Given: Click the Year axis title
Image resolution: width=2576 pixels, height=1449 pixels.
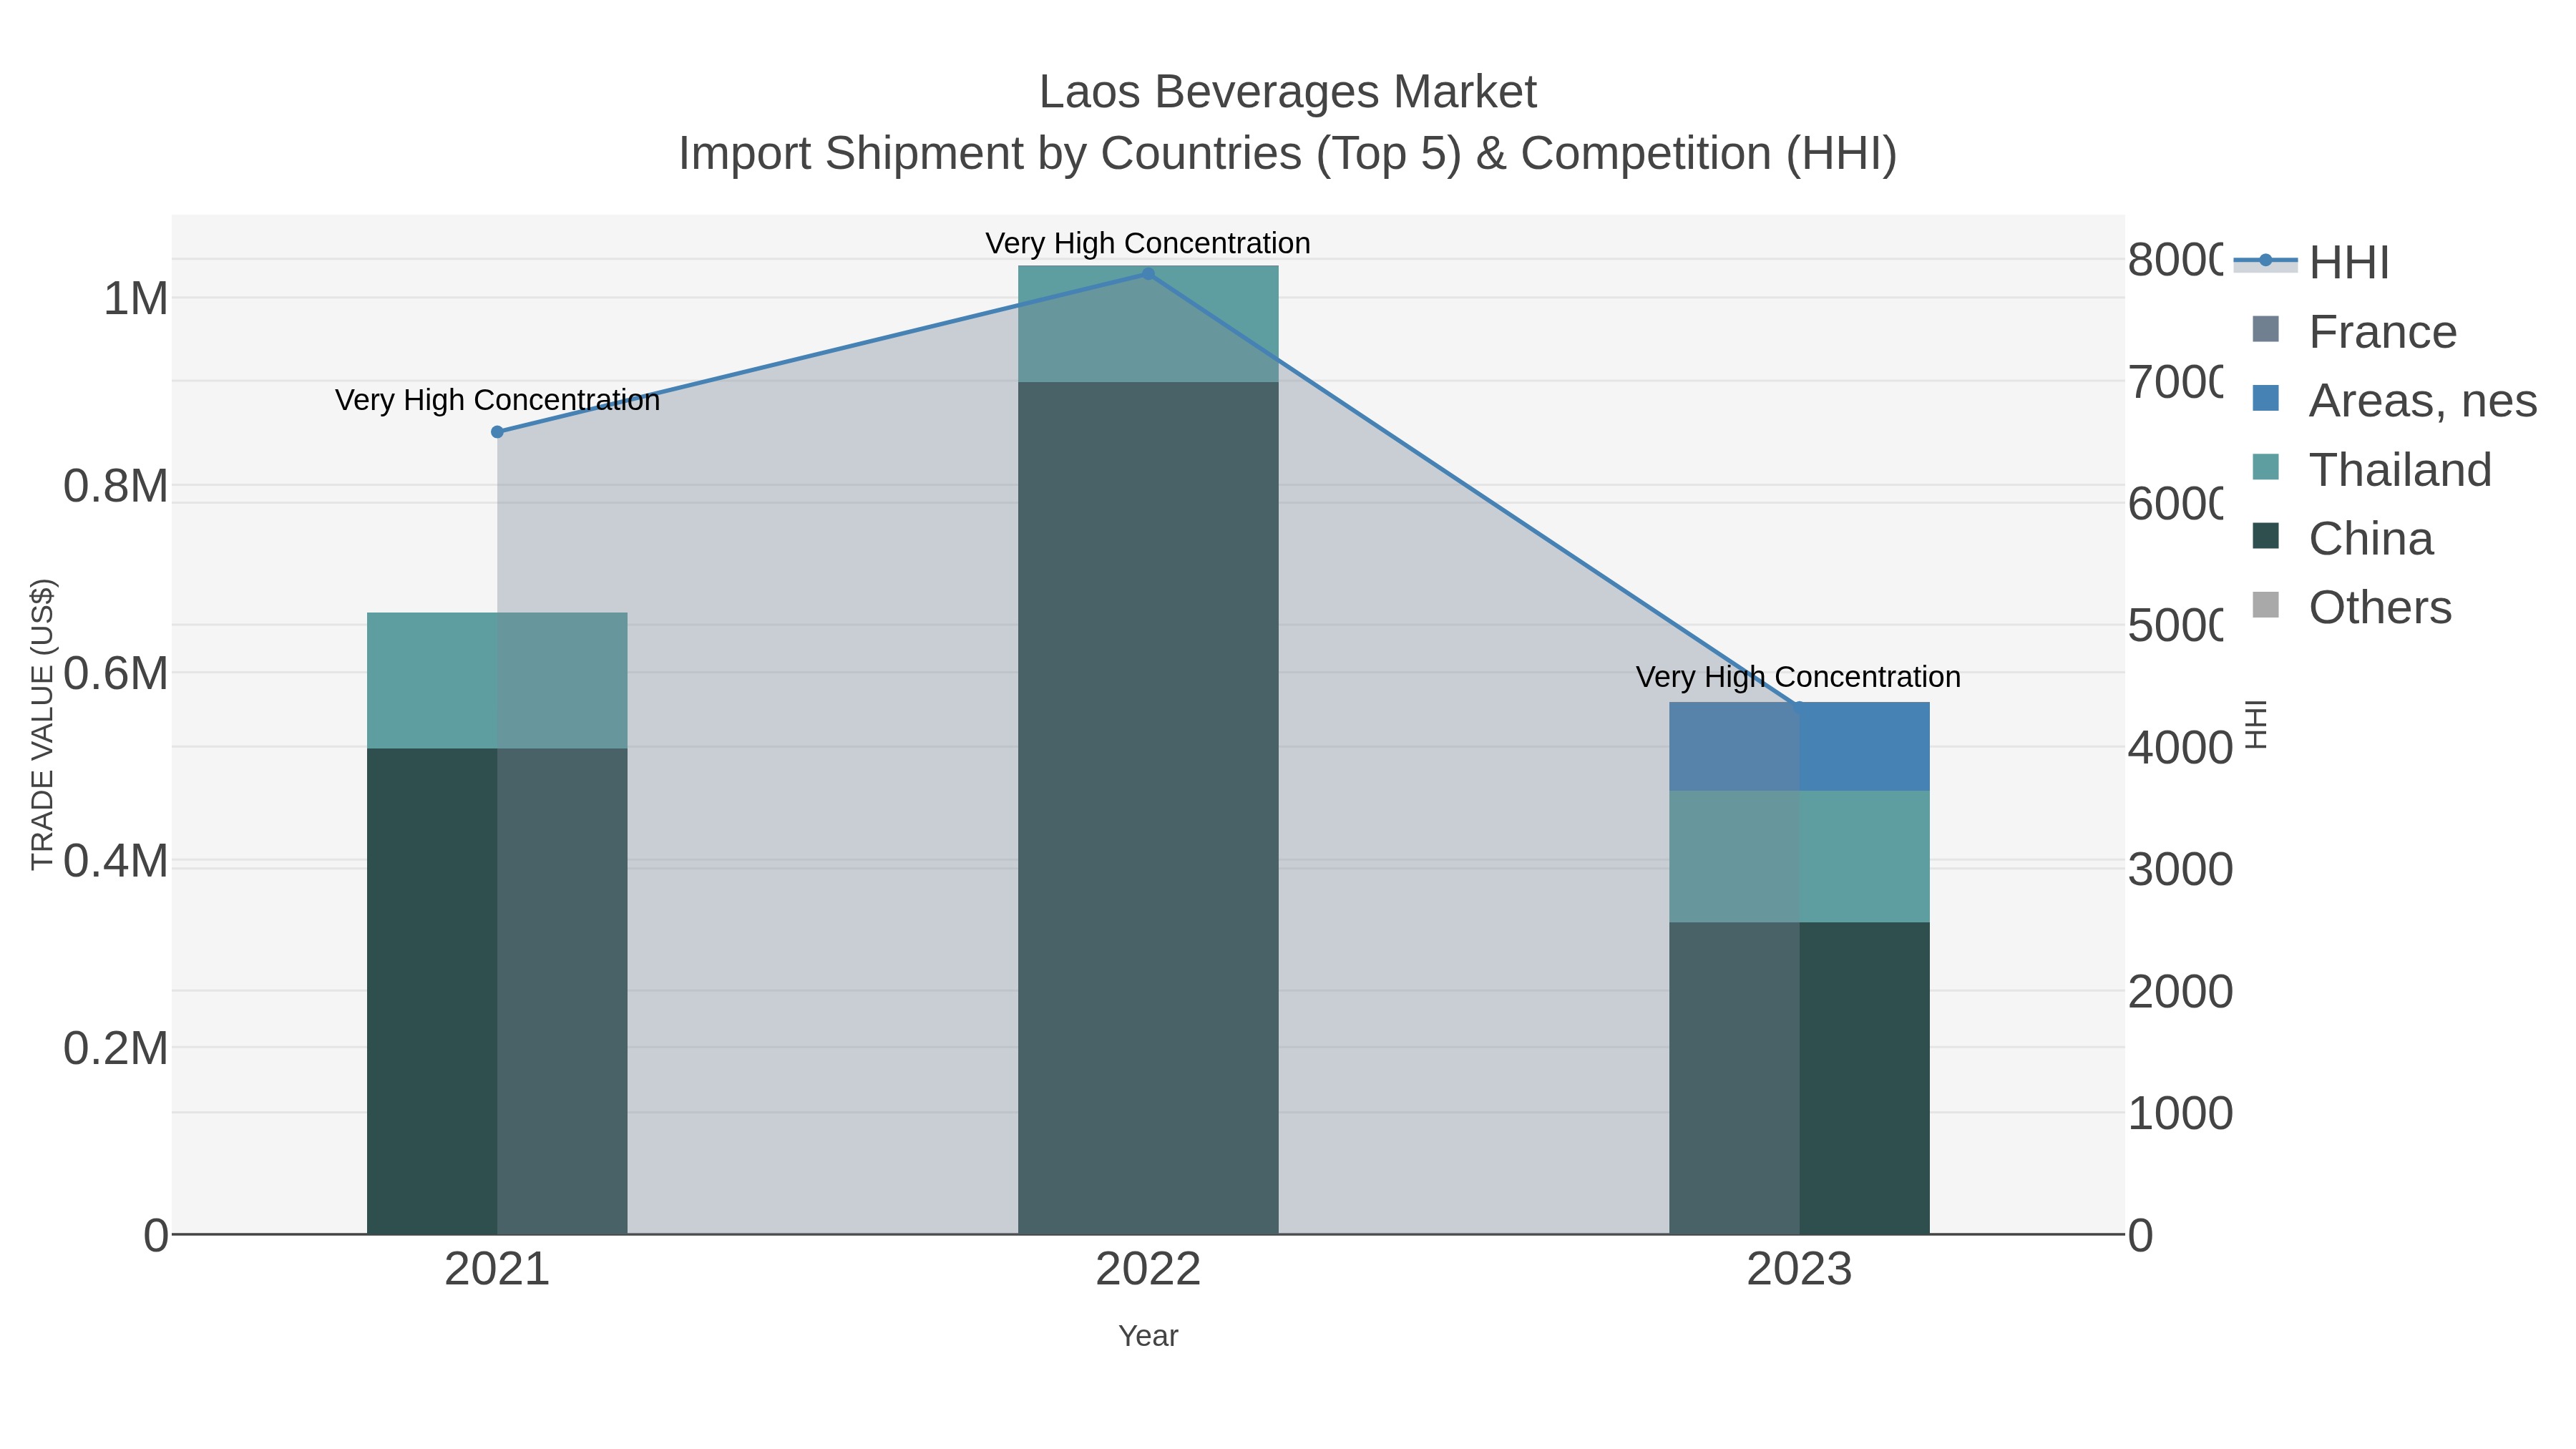Looking at the screenshot, I should coord(1148,1336).
